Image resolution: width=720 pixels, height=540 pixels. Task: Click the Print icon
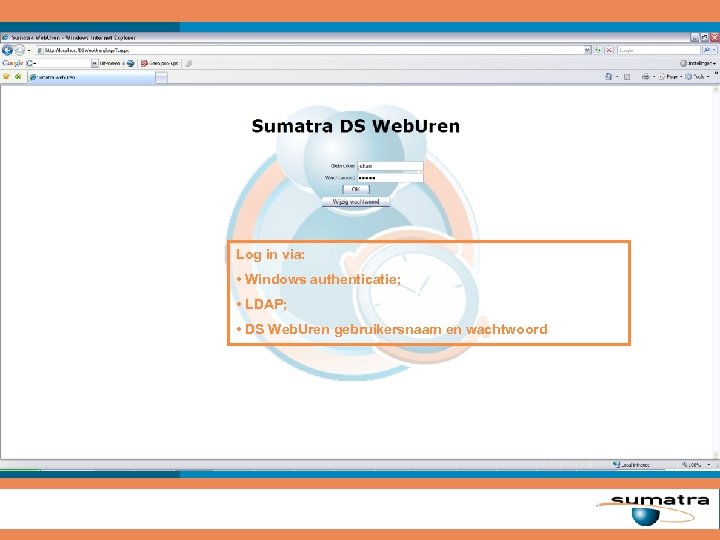(646, 77)
